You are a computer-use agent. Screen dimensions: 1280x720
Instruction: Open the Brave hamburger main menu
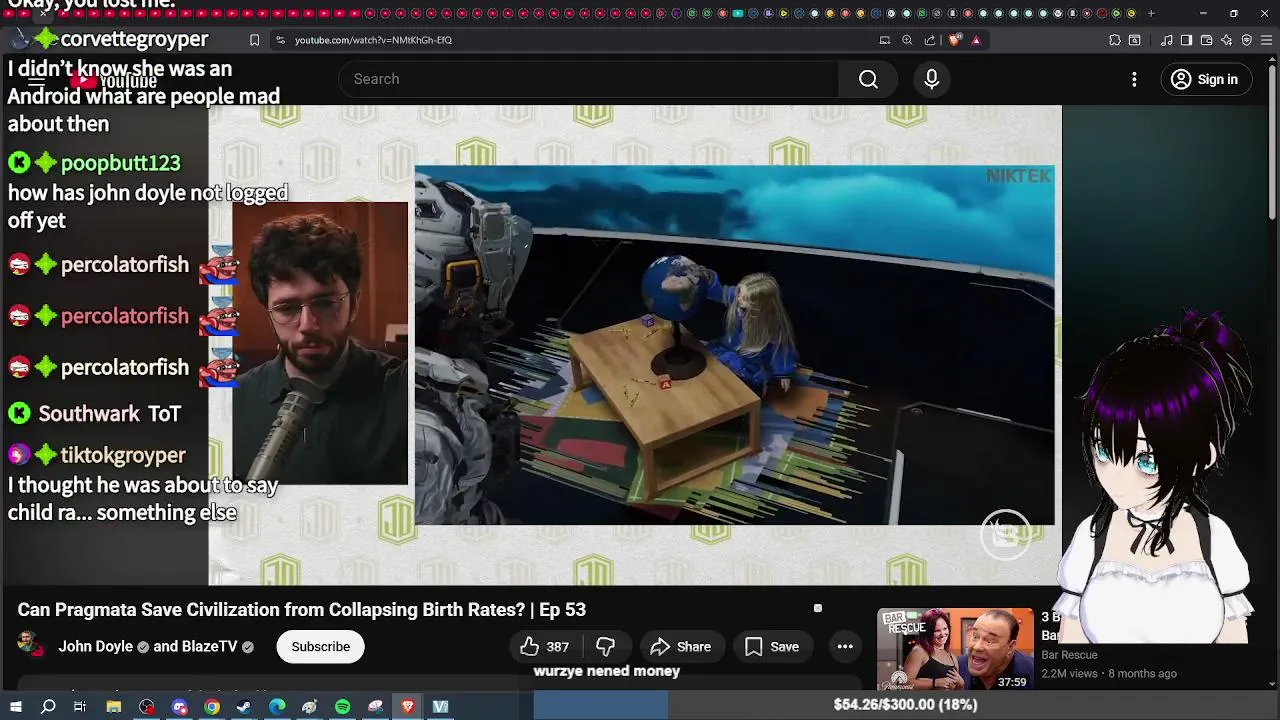click(1267, 40)
